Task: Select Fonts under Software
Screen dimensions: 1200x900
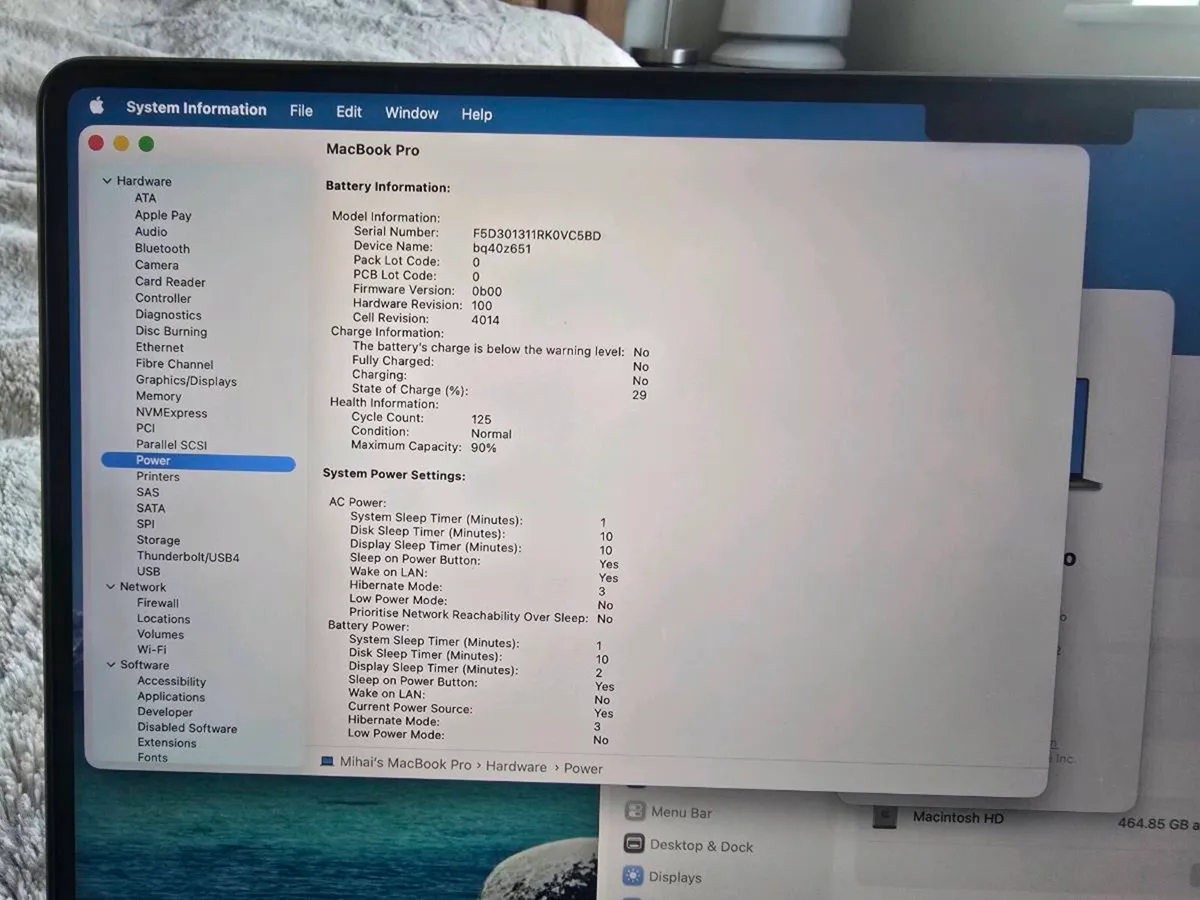Action: 152,758
